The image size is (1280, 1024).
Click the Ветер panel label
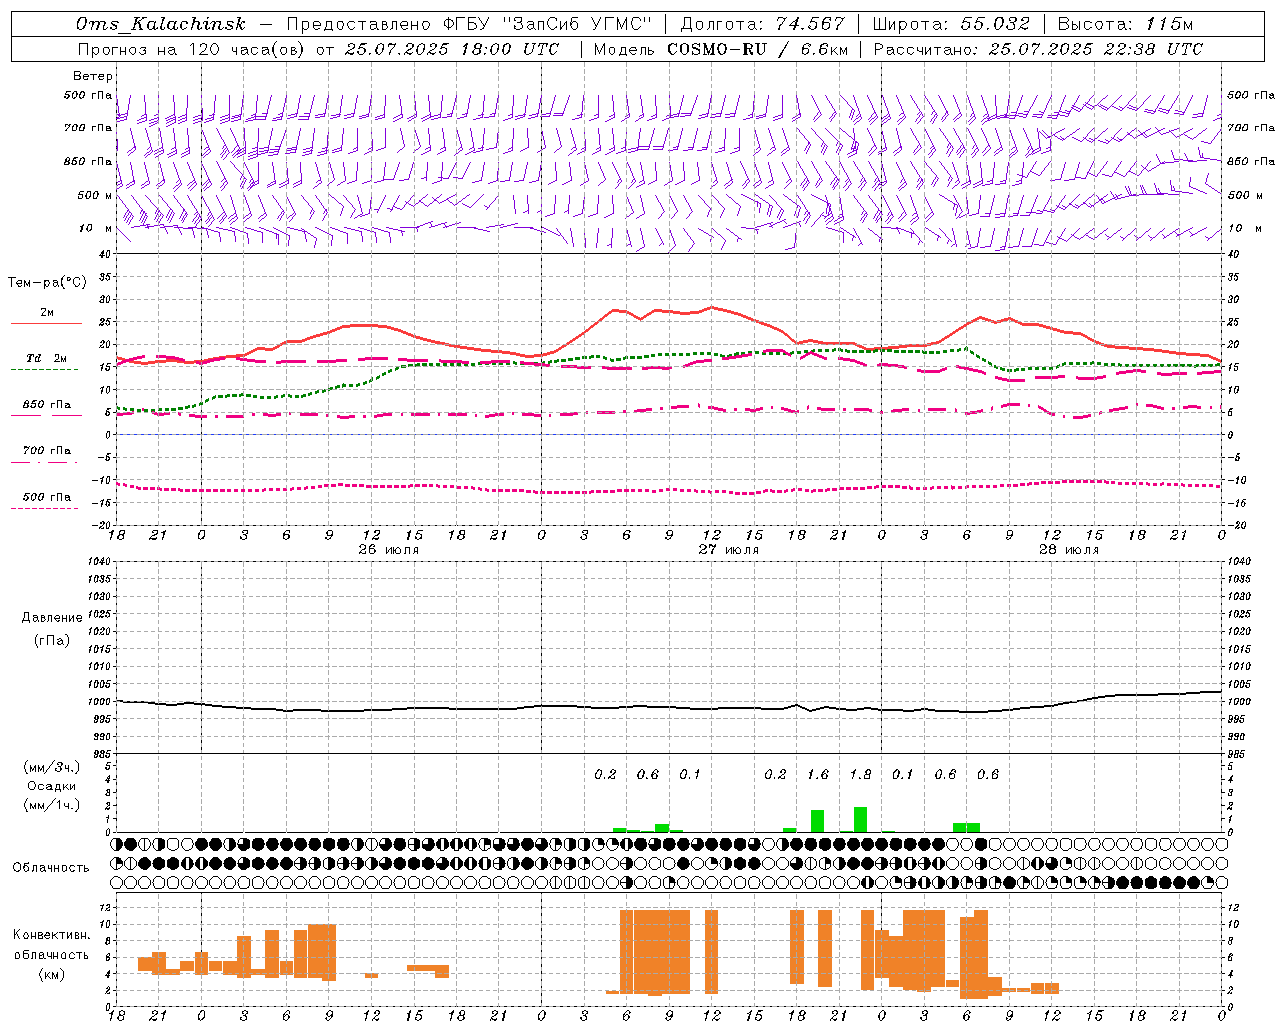click(x=93, y=76)
